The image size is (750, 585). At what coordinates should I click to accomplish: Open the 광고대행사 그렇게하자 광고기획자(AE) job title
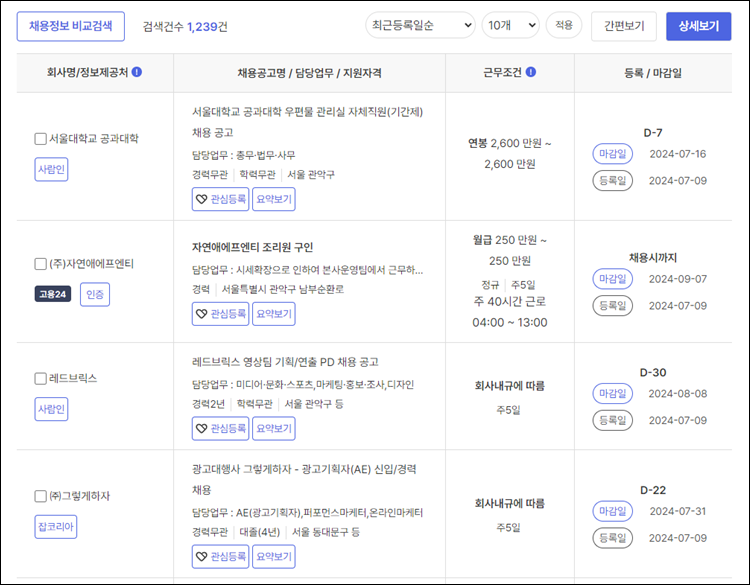click(304, 479)
